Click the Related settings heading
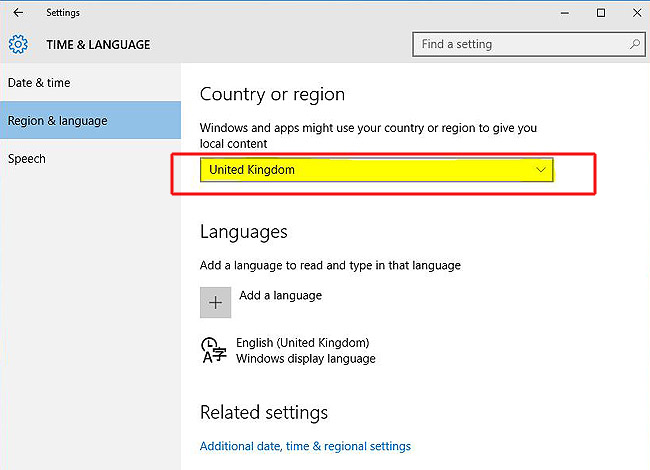Image resolution: width=650 pixels, height=470 pixels. (263, 412)
